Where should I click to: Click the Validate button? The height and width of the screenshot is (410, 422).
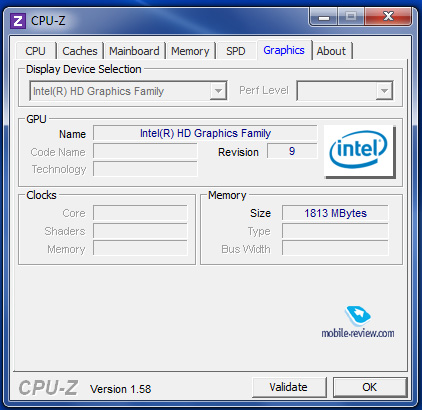pyautogui.click(x=289, y=387)
